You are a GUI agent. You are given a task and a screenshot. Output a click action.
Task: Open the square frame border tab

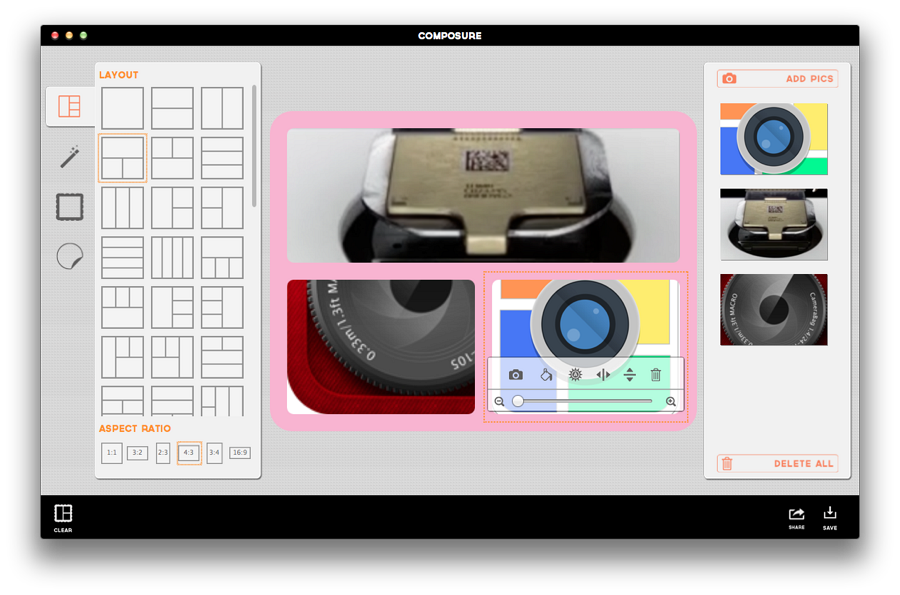click(x=69, y=207)
